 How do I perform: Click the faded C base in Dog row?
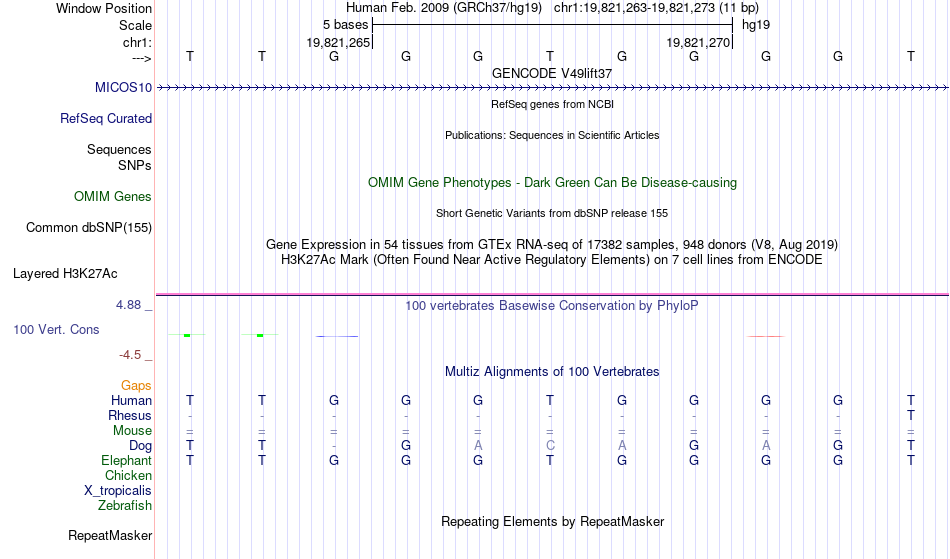click(550, 446)
